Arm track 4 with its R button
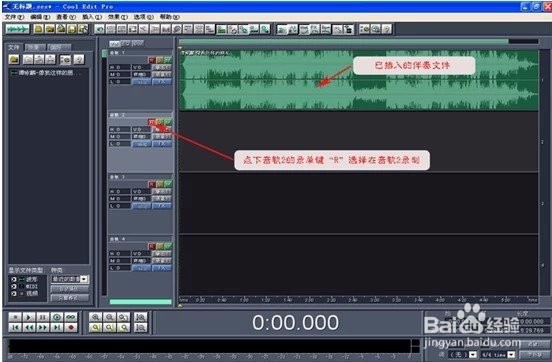Screen dimensions: 552x362 point(152,246)
